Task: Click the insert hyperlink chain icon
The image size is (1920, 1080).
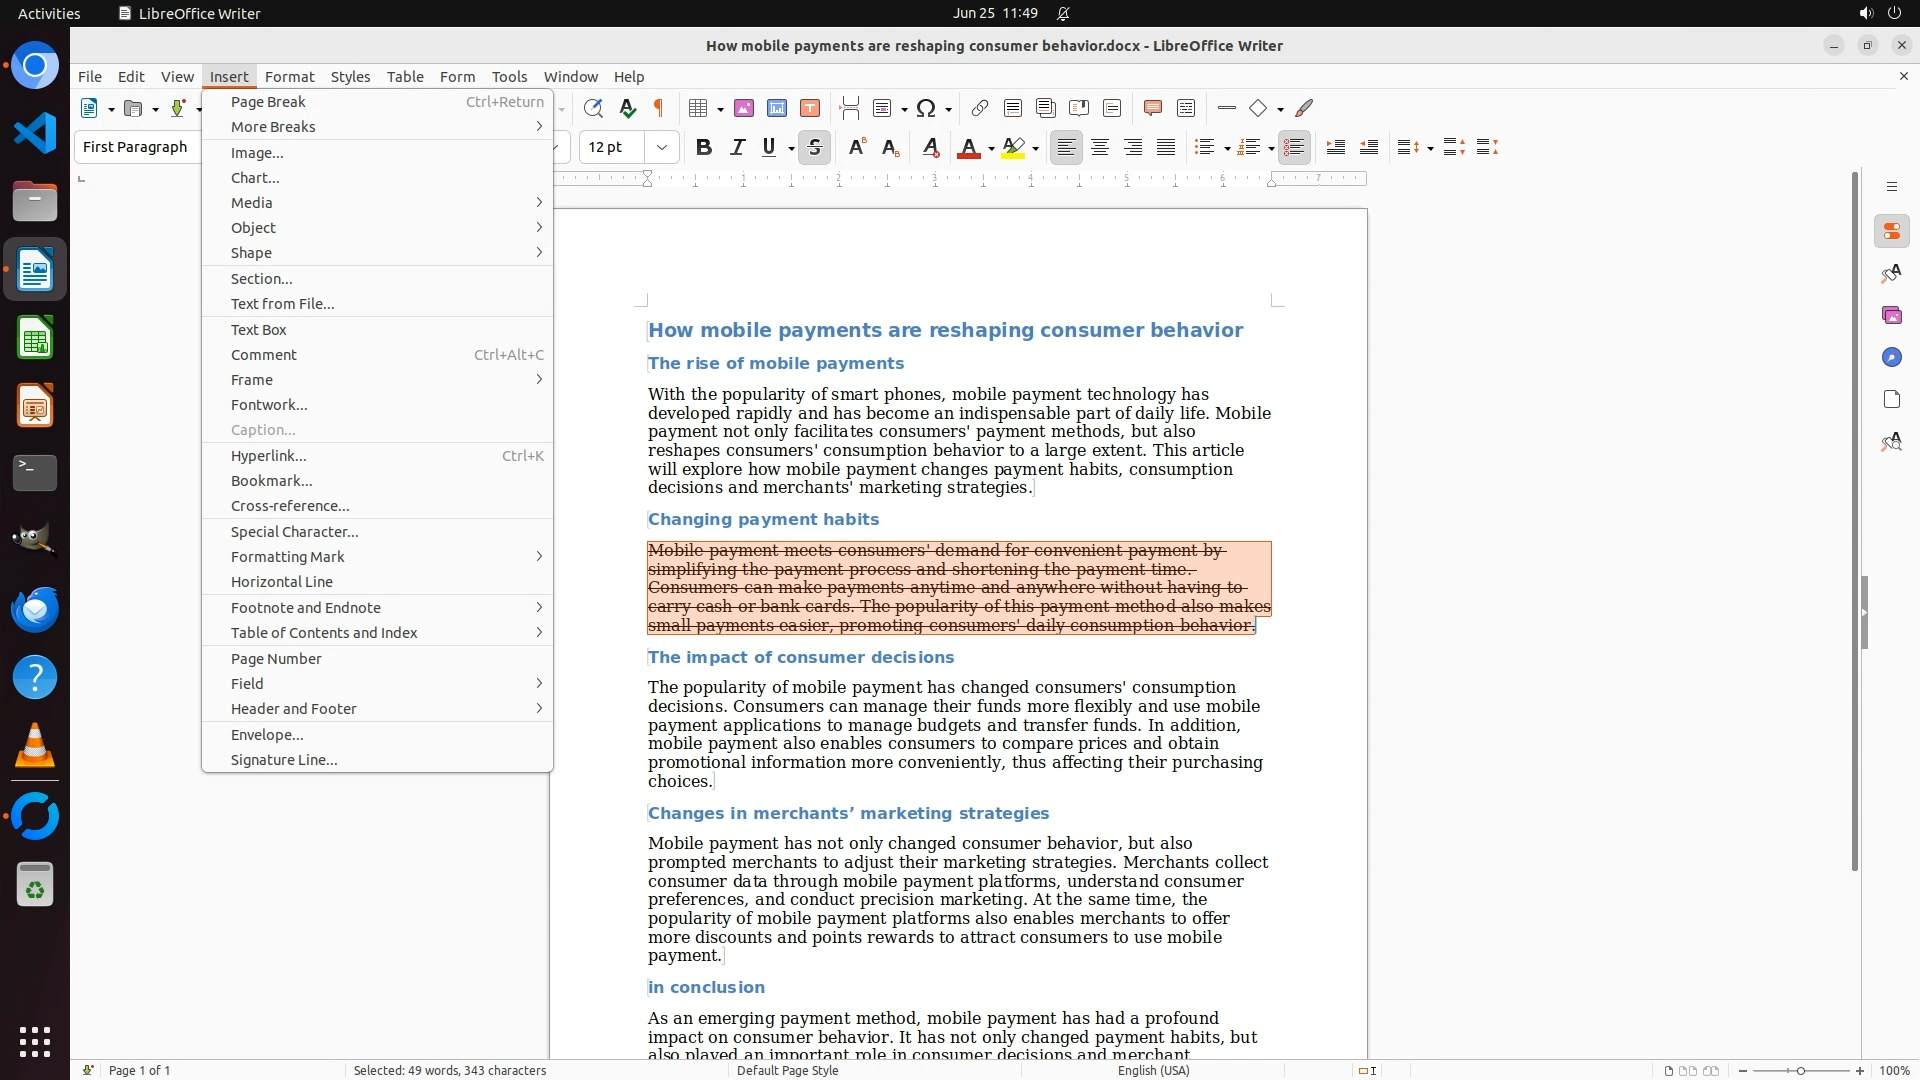Action: point(980,108)
